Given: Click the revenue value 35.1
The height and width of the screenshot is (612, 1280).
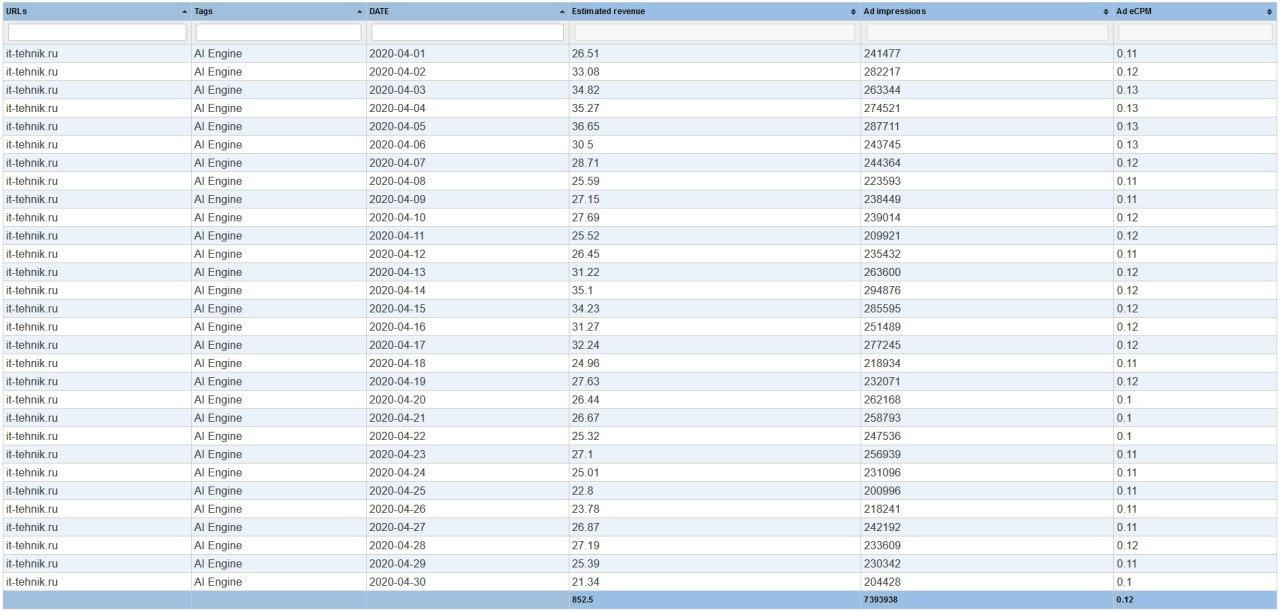Looking at the screenshot, I should 582,291.
